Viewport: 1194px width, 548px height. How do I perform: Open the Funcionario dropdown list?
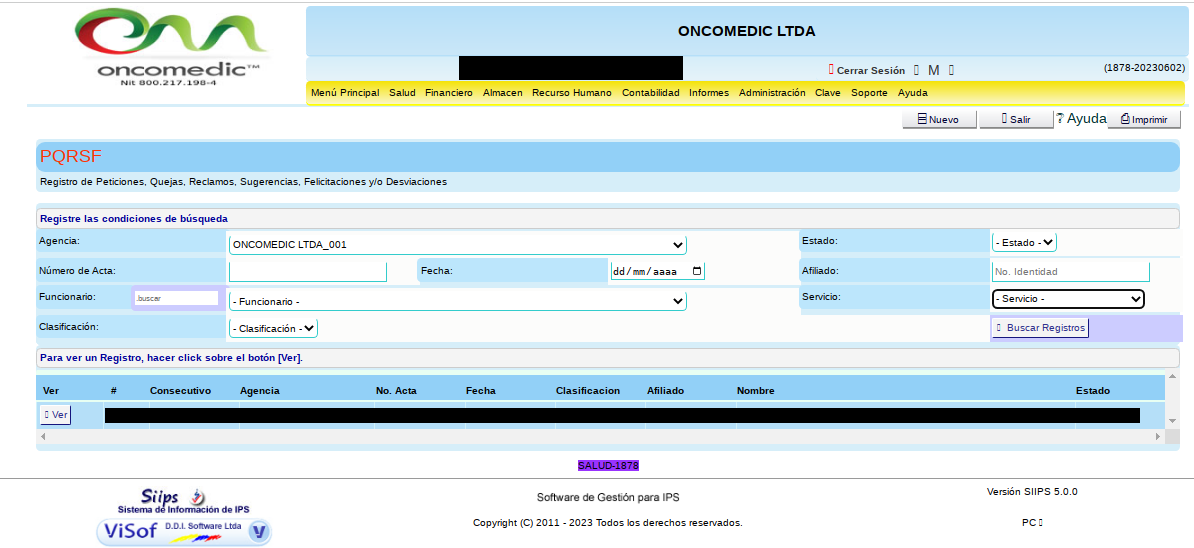pyautogui.click(x=457, y=301)
